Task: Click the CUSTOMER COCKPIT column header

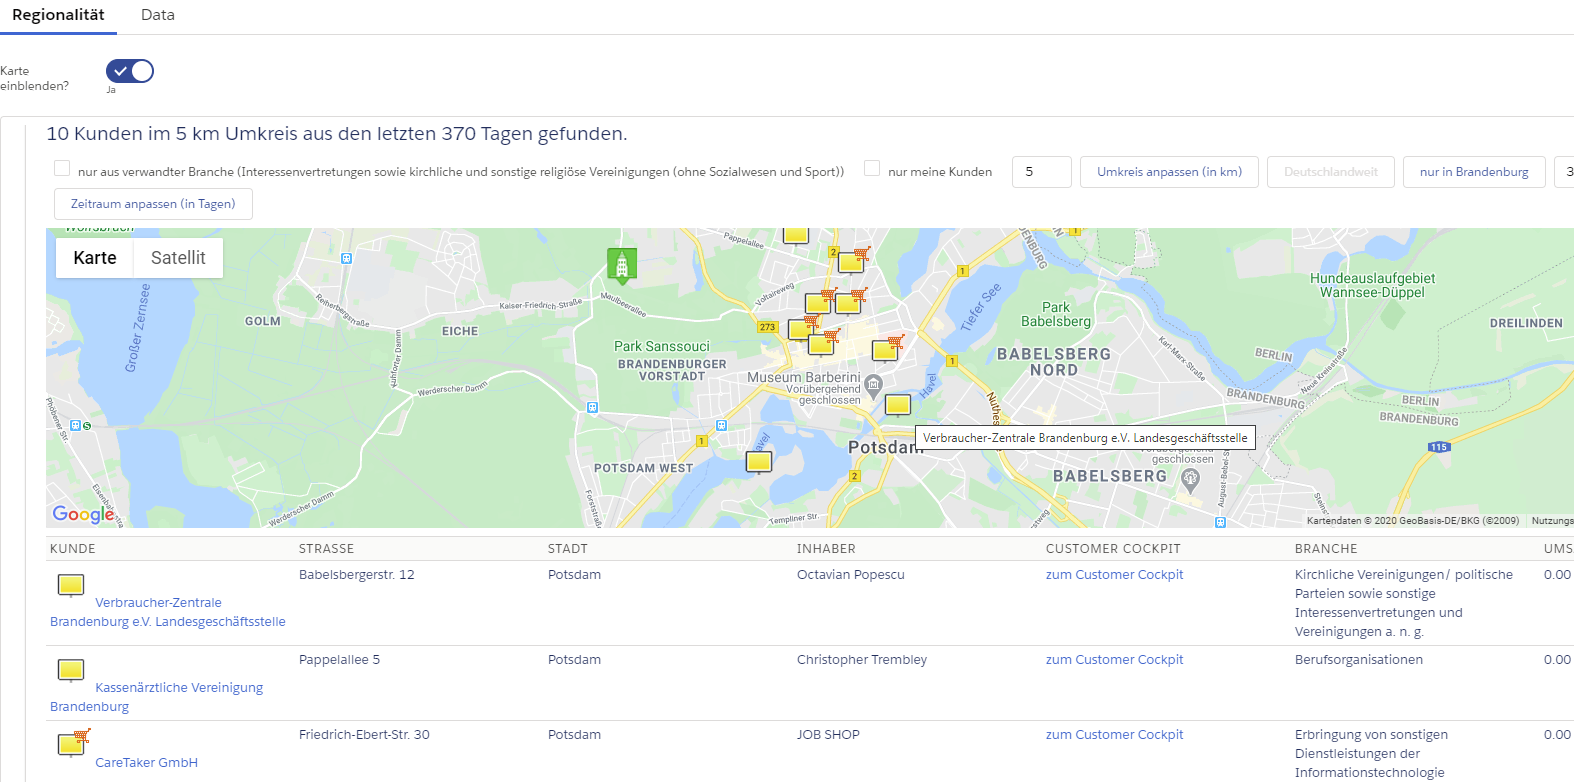Action: coord(1113,549)
